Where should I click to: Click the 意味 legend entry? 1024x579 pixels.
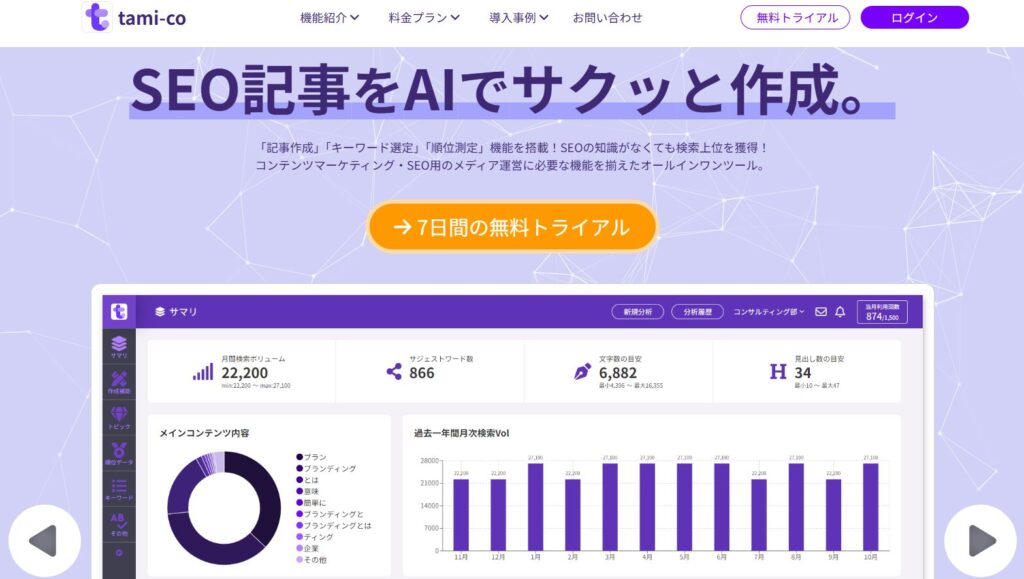[x=308, y=491]
